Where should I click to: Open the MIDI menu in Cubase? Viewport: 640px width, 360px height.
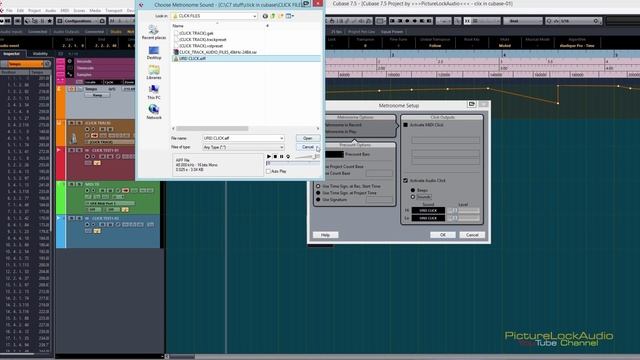click(65, 10)
